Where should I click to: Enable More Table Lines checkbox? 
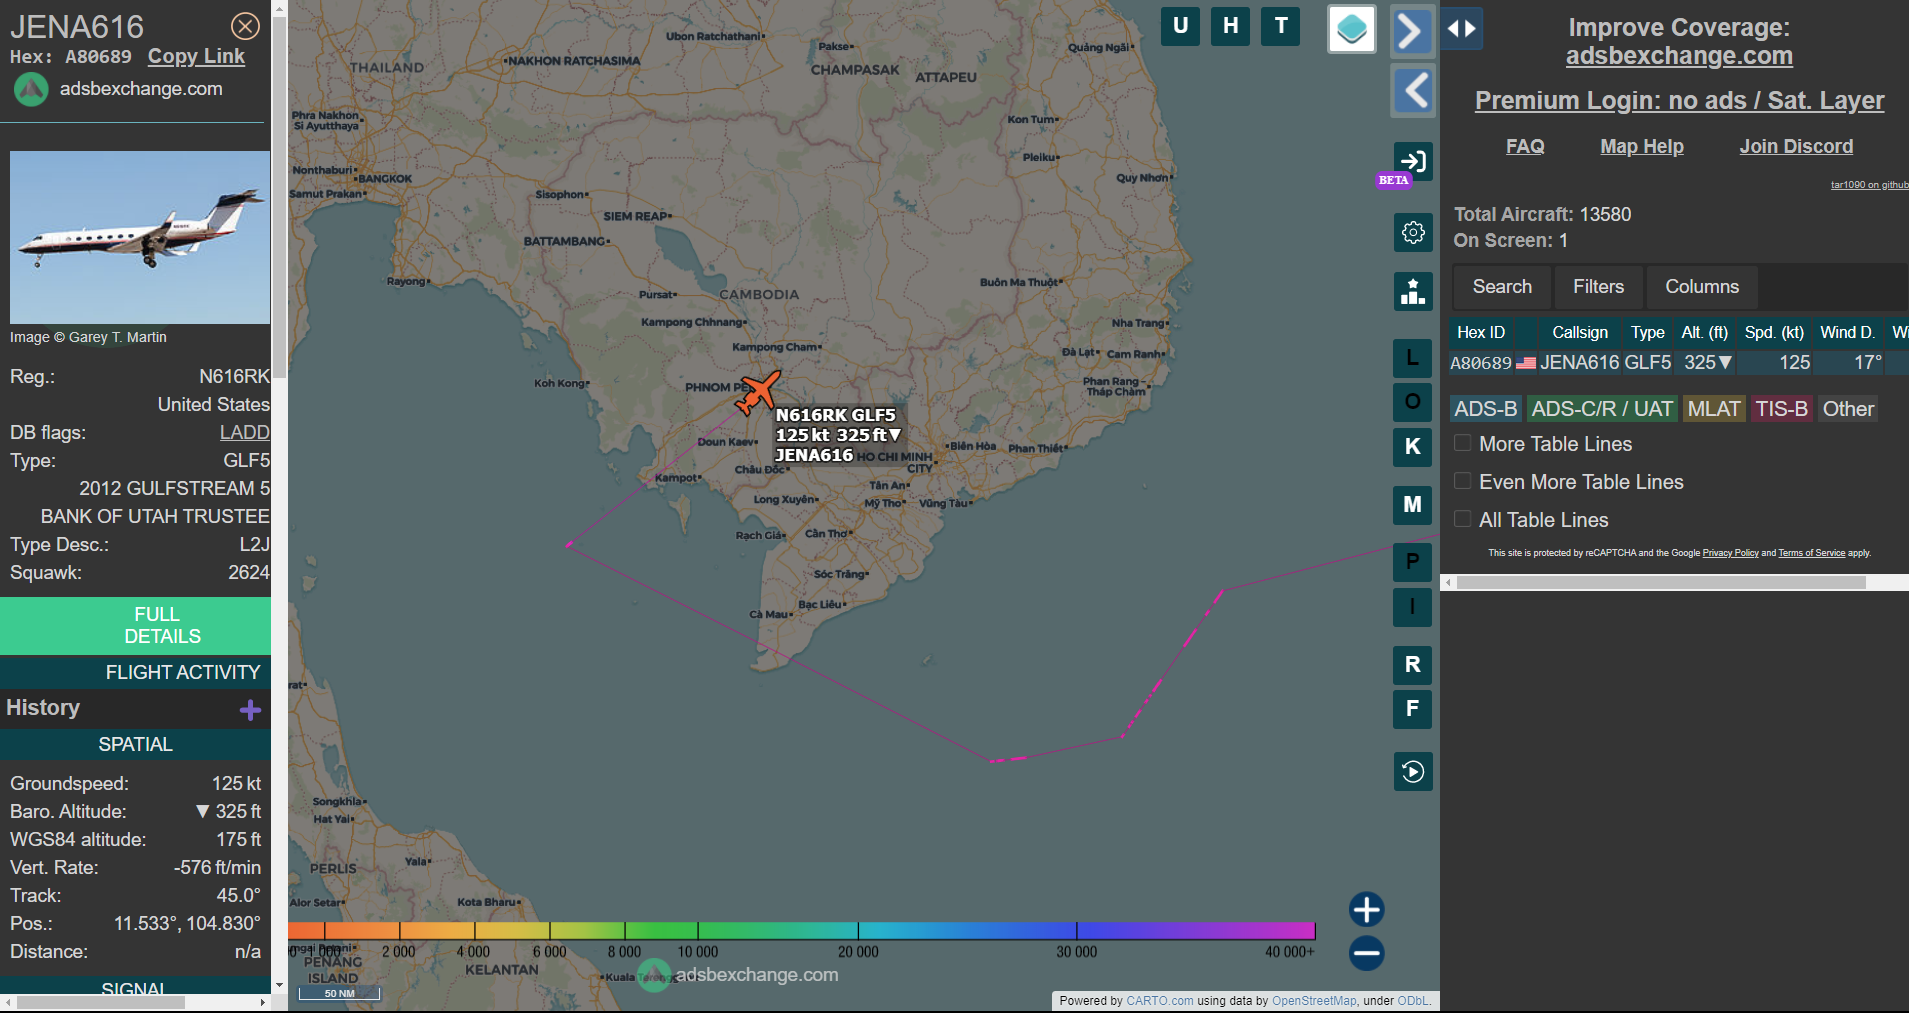tap(1462, 443)
